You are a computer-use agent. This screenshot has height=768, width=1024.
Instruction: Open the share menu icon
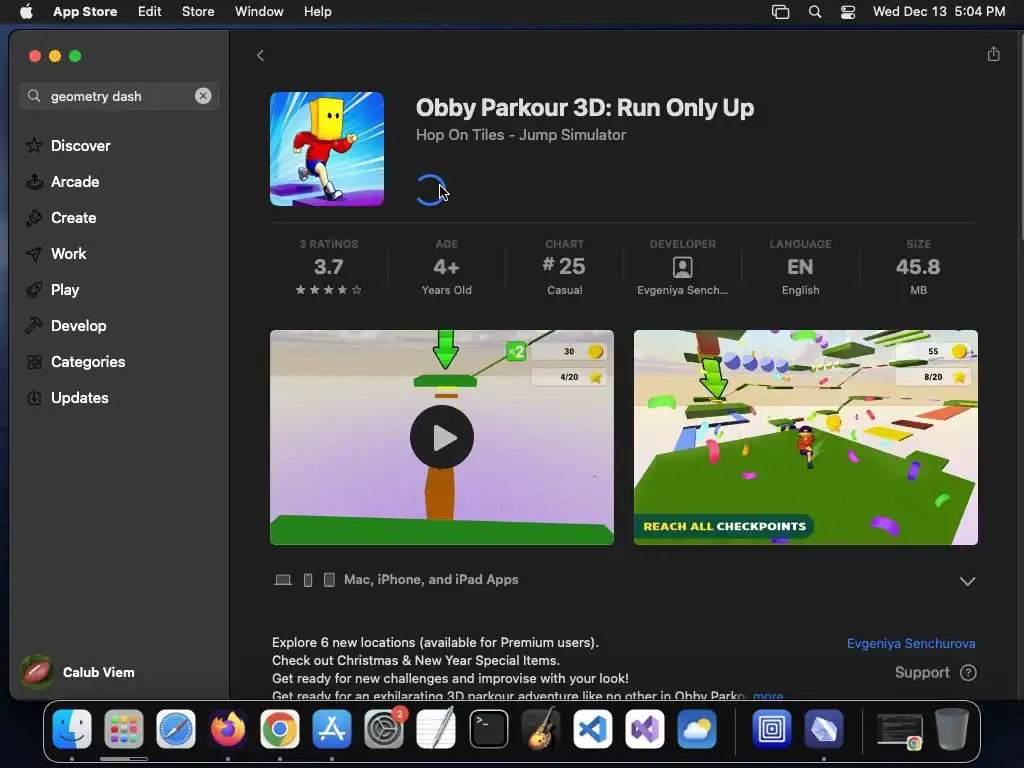click(993, 54)
